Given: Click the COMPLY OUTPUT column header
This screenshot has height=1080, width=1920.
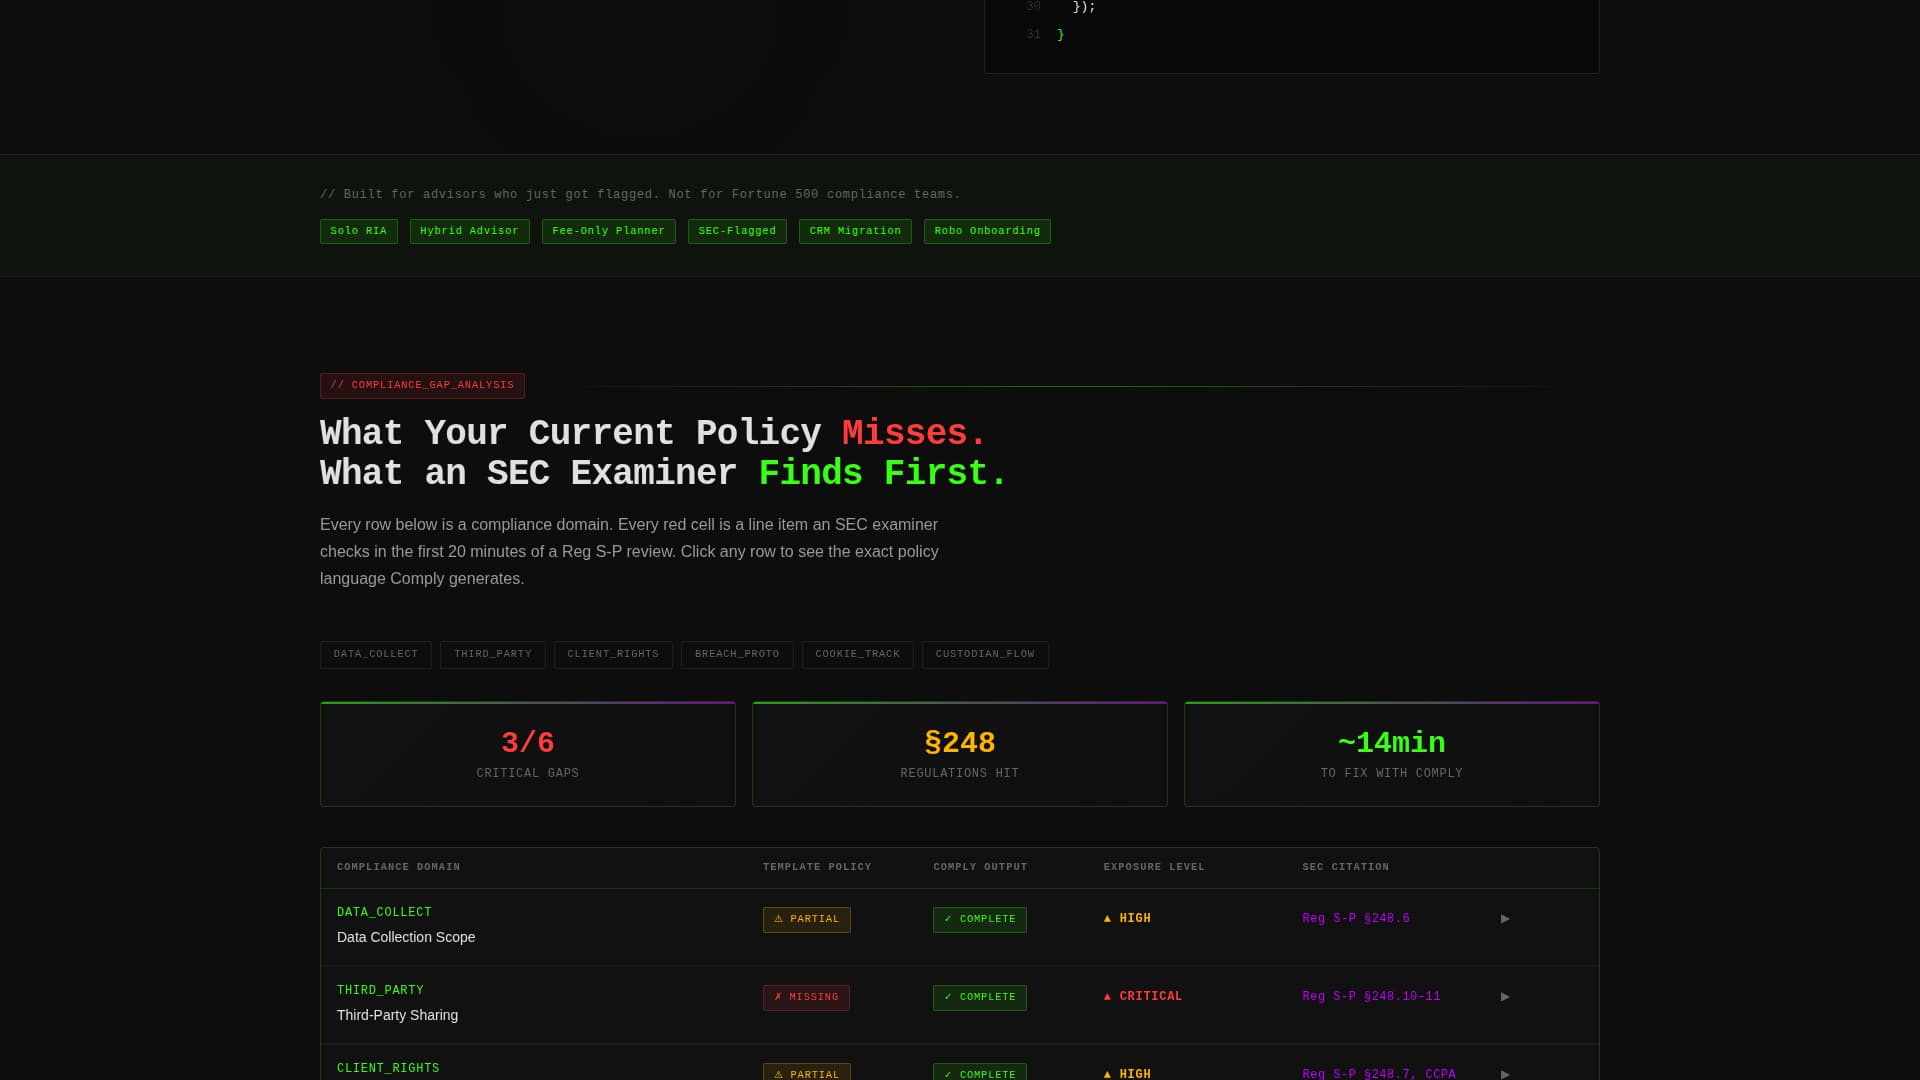Looking at the screenshot, I should click(x=980, y=868).
